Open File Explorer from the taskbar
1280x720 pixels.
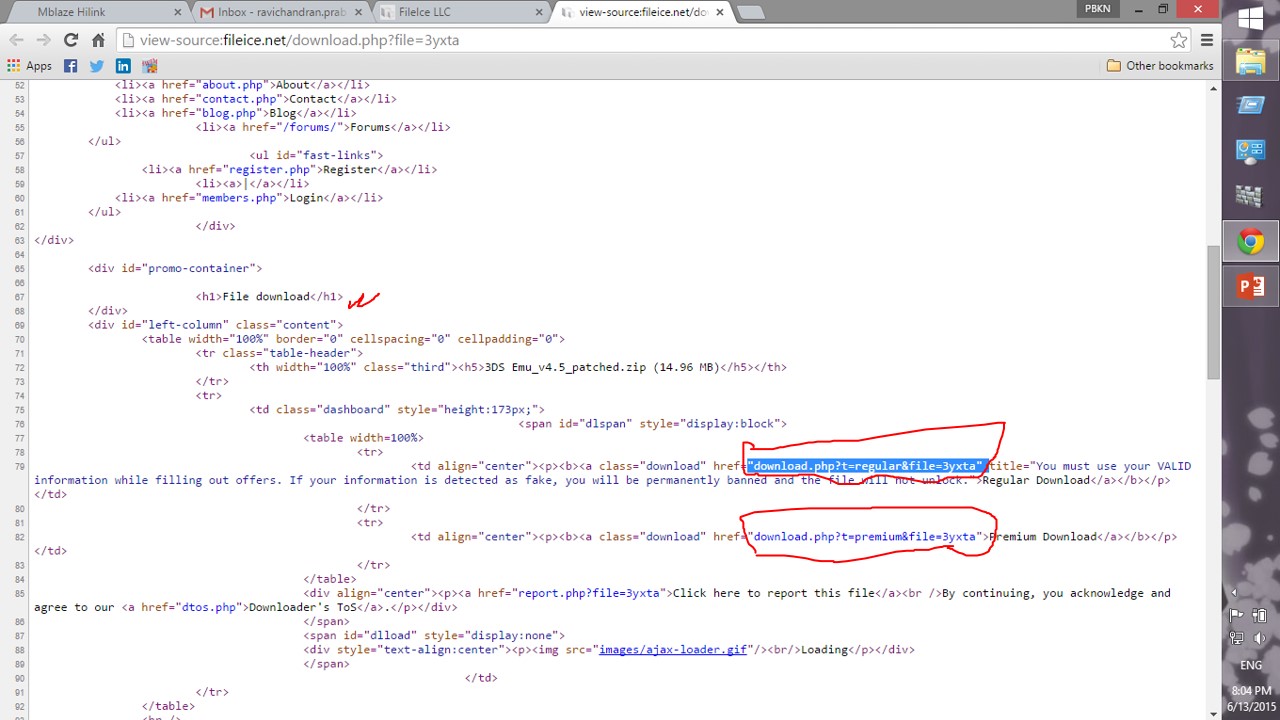1251,62
